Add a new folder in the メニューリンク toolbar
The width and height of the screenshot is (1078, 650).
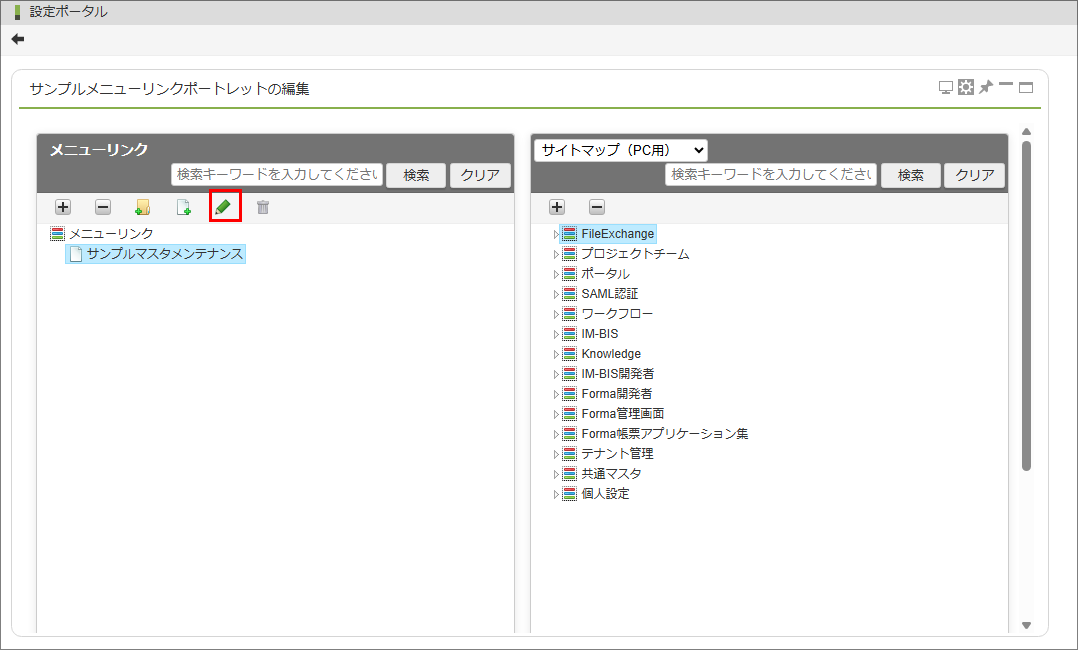143,207
